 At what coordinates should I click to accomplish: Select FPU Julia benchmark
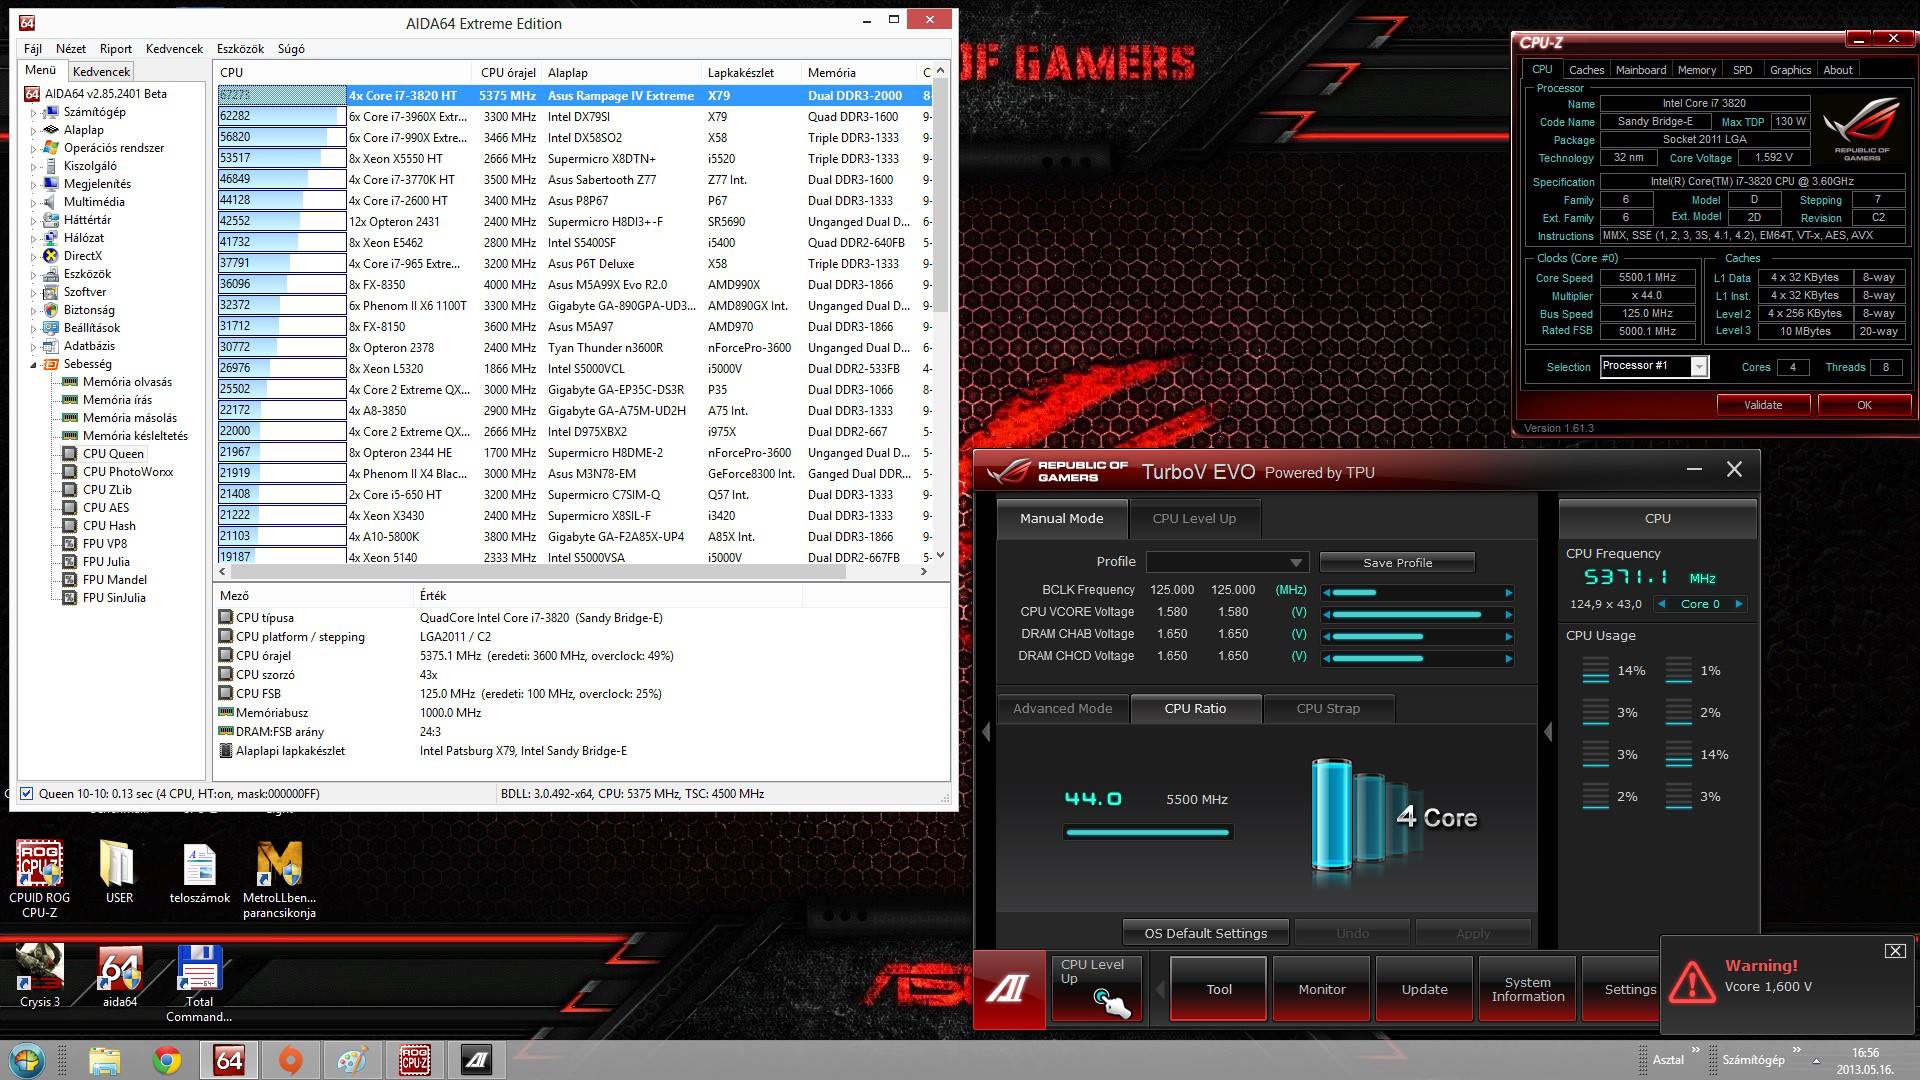[106, 561]
